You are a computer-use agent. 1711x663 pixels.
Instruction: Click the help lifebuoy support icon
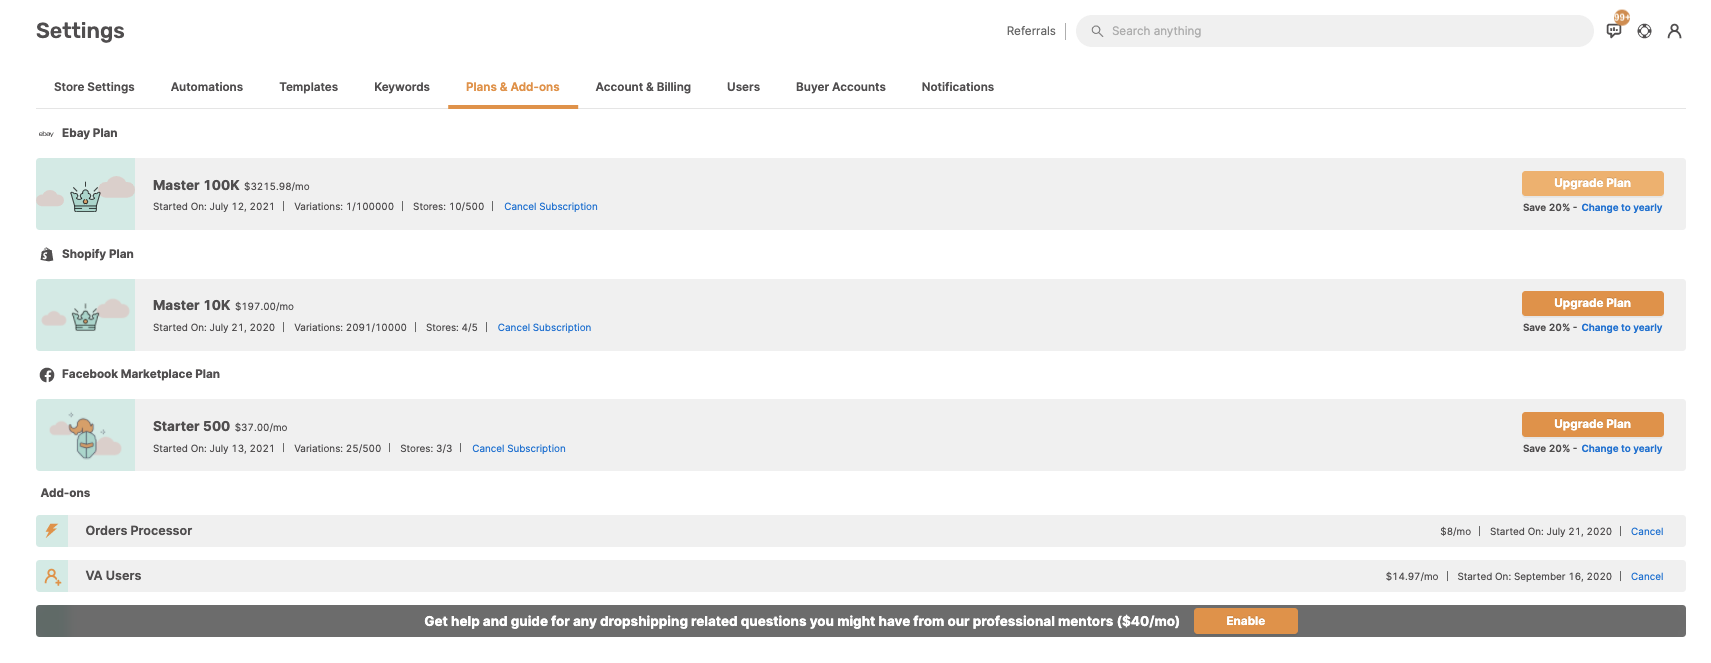[x=1644, y=31]
